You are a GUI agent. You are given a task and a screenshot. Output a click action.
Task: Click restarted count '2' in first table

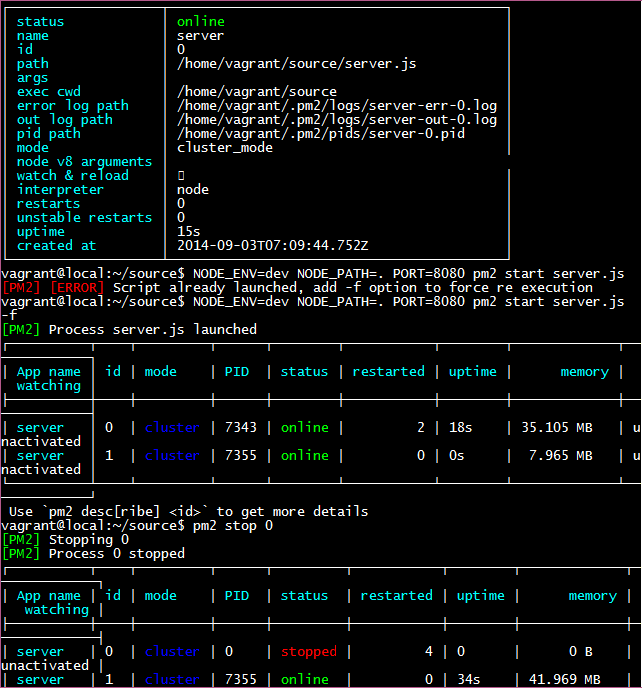421,427
